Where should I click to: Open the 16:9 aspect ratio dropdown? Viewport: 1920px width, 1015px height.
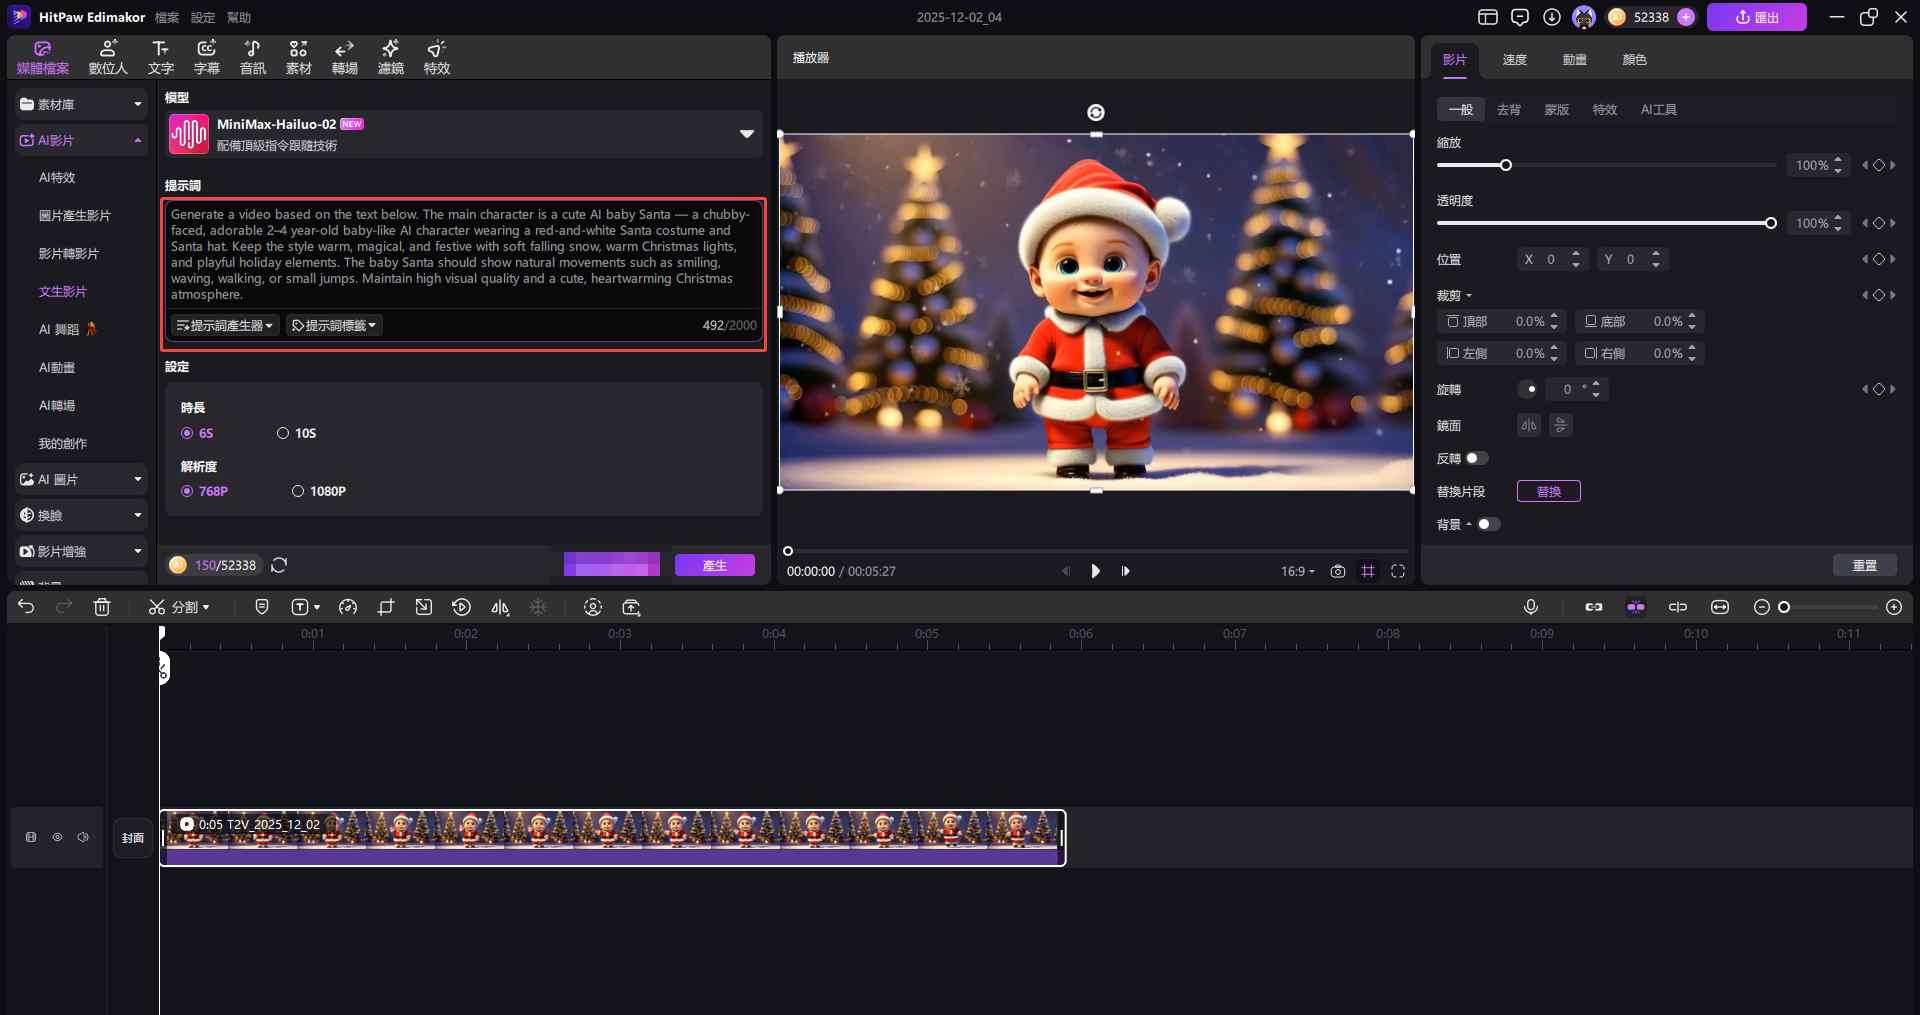(x=1297, y=571)
